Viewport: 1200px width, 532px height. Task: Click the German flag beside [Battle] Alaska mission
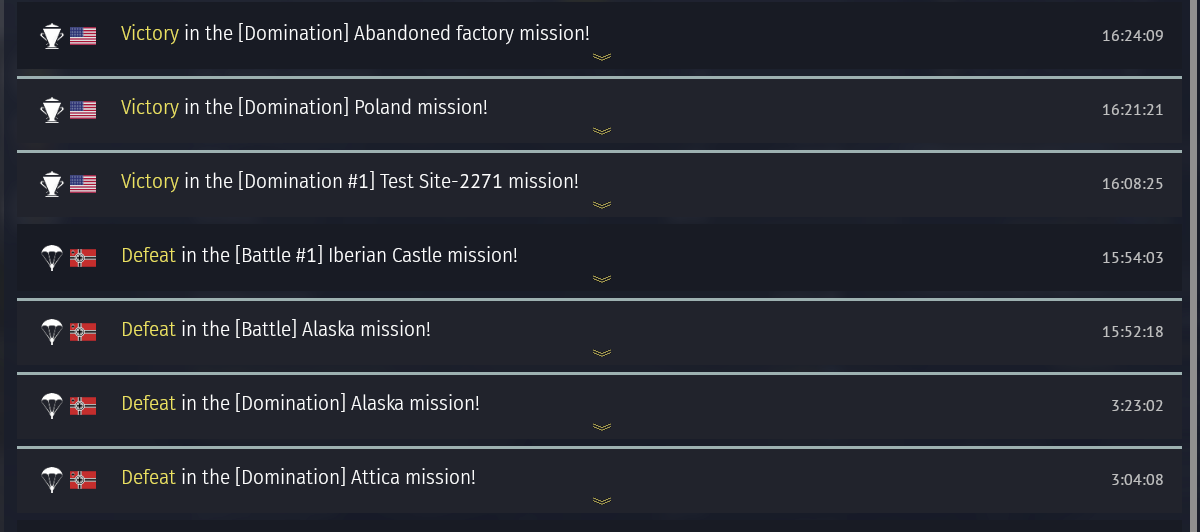[83, 332]
